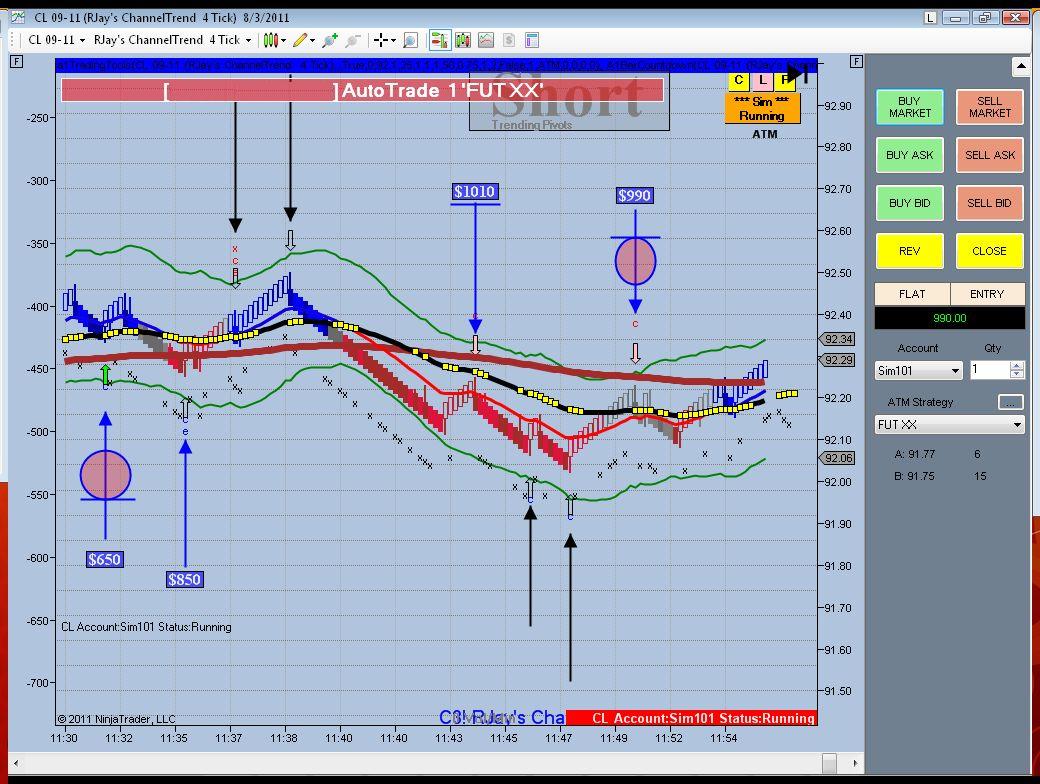Click bid price B: 91.75
The width and height of the screenshot is (1040, 784).
(915, 476)
